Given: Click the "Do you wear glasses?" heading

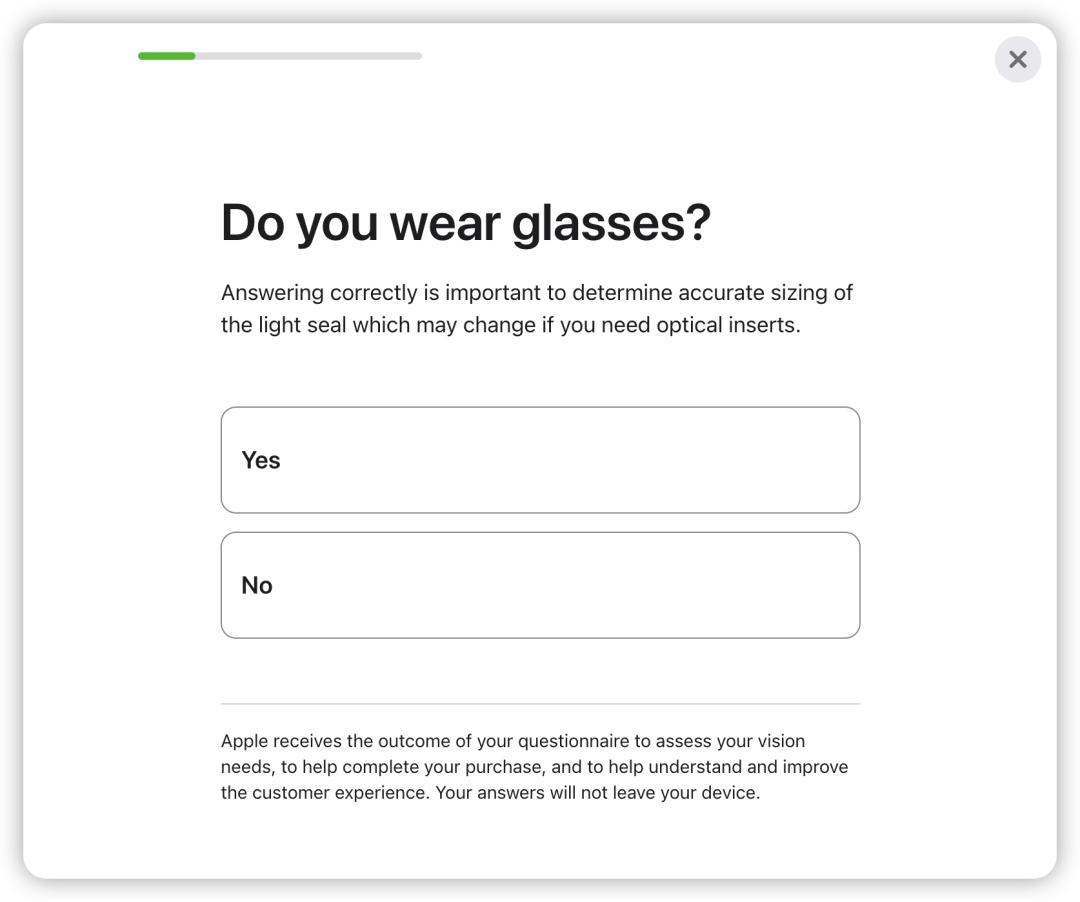Looking at the screenshot, I should pyautogui.click(x=465, y=222).
